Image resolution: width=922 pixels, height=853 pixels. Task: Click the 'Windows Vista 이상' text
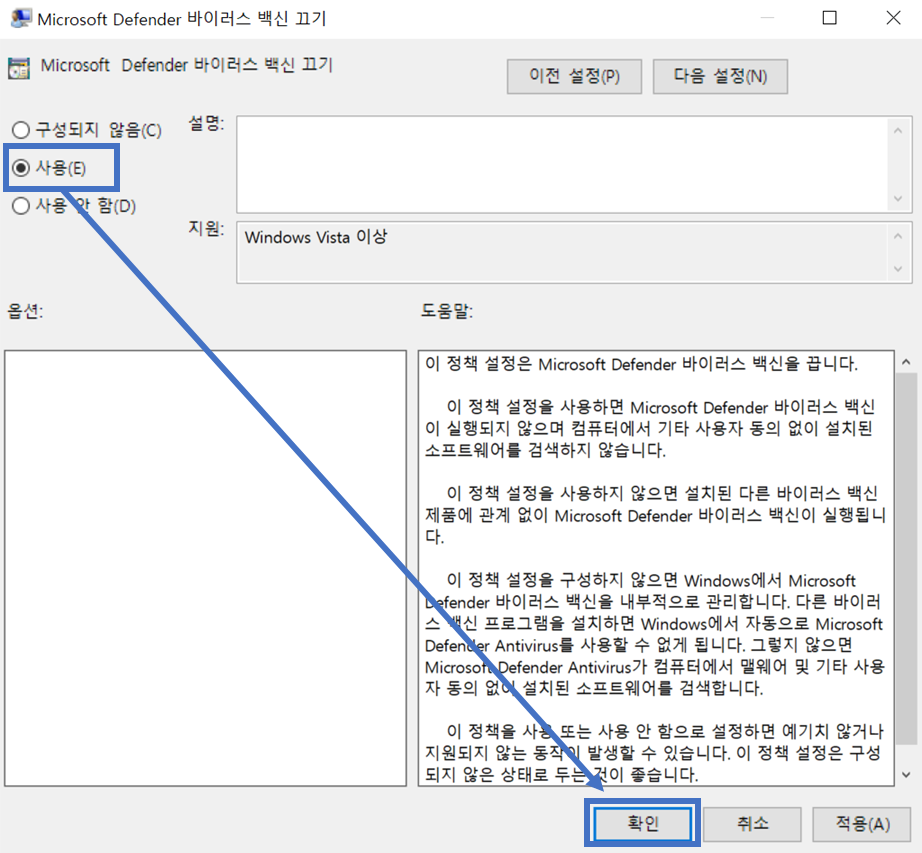[x=316, y=237]
